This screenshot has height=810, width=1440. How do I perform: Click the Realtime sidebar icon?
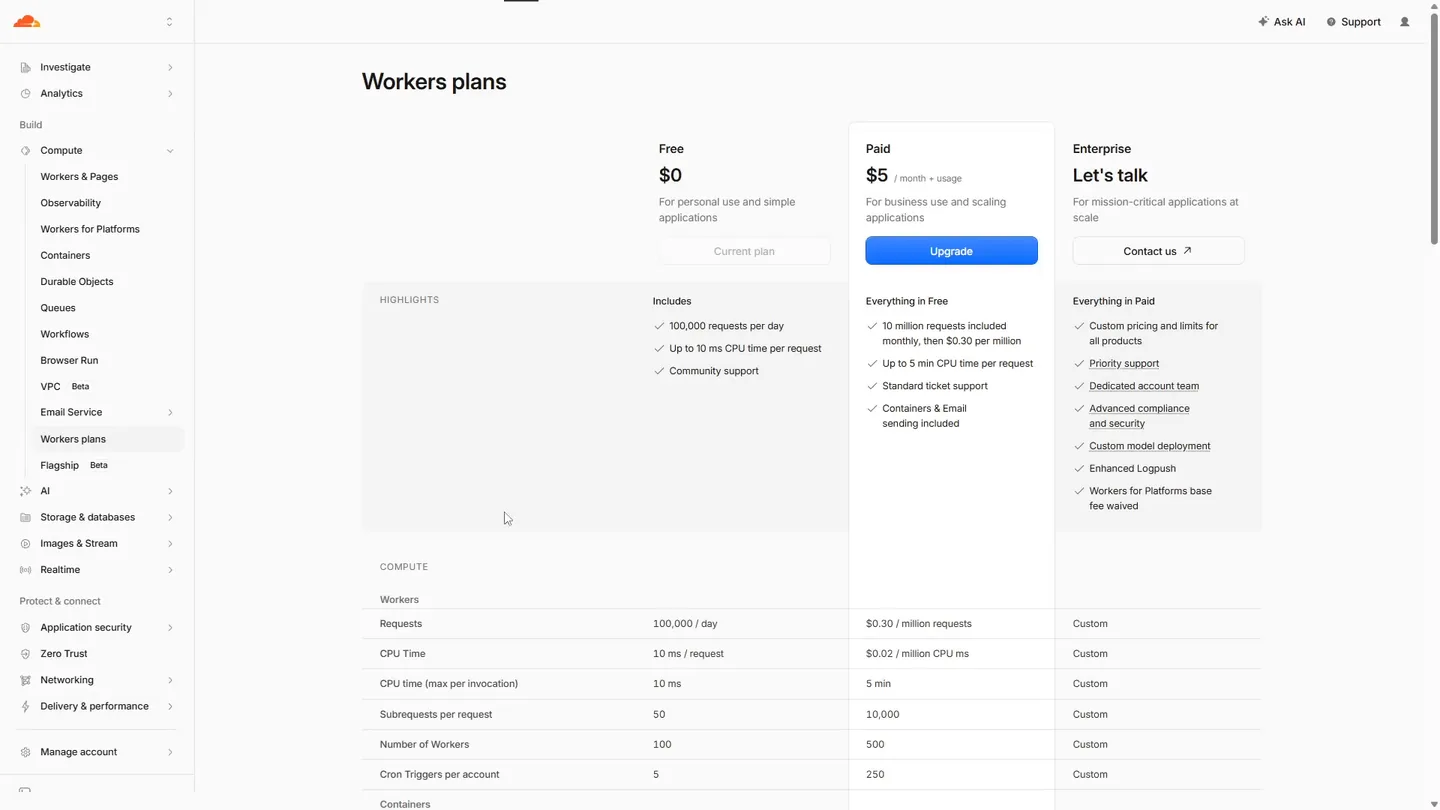[25, 570]
